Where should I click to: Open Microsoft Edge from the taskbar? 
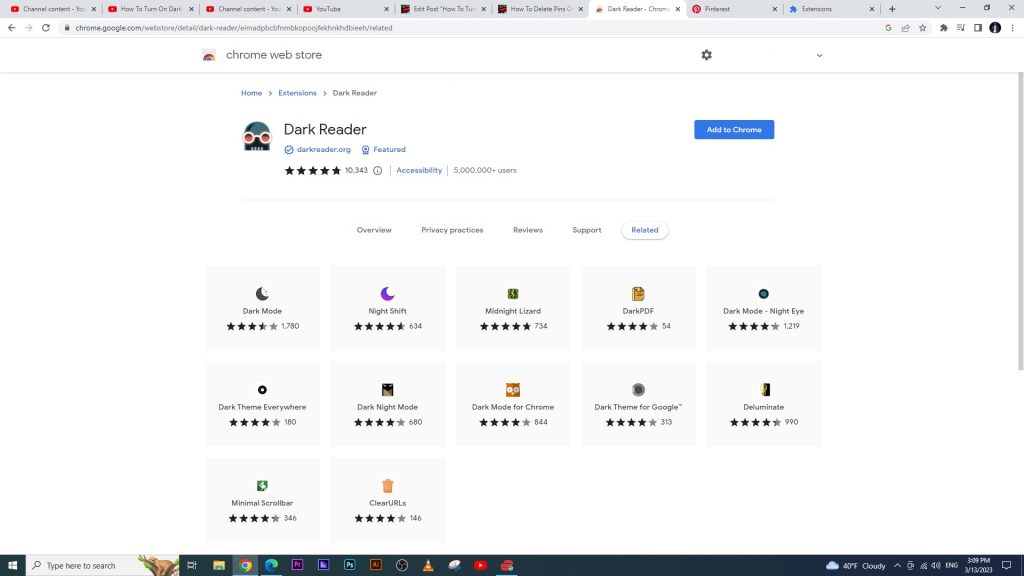271,565
